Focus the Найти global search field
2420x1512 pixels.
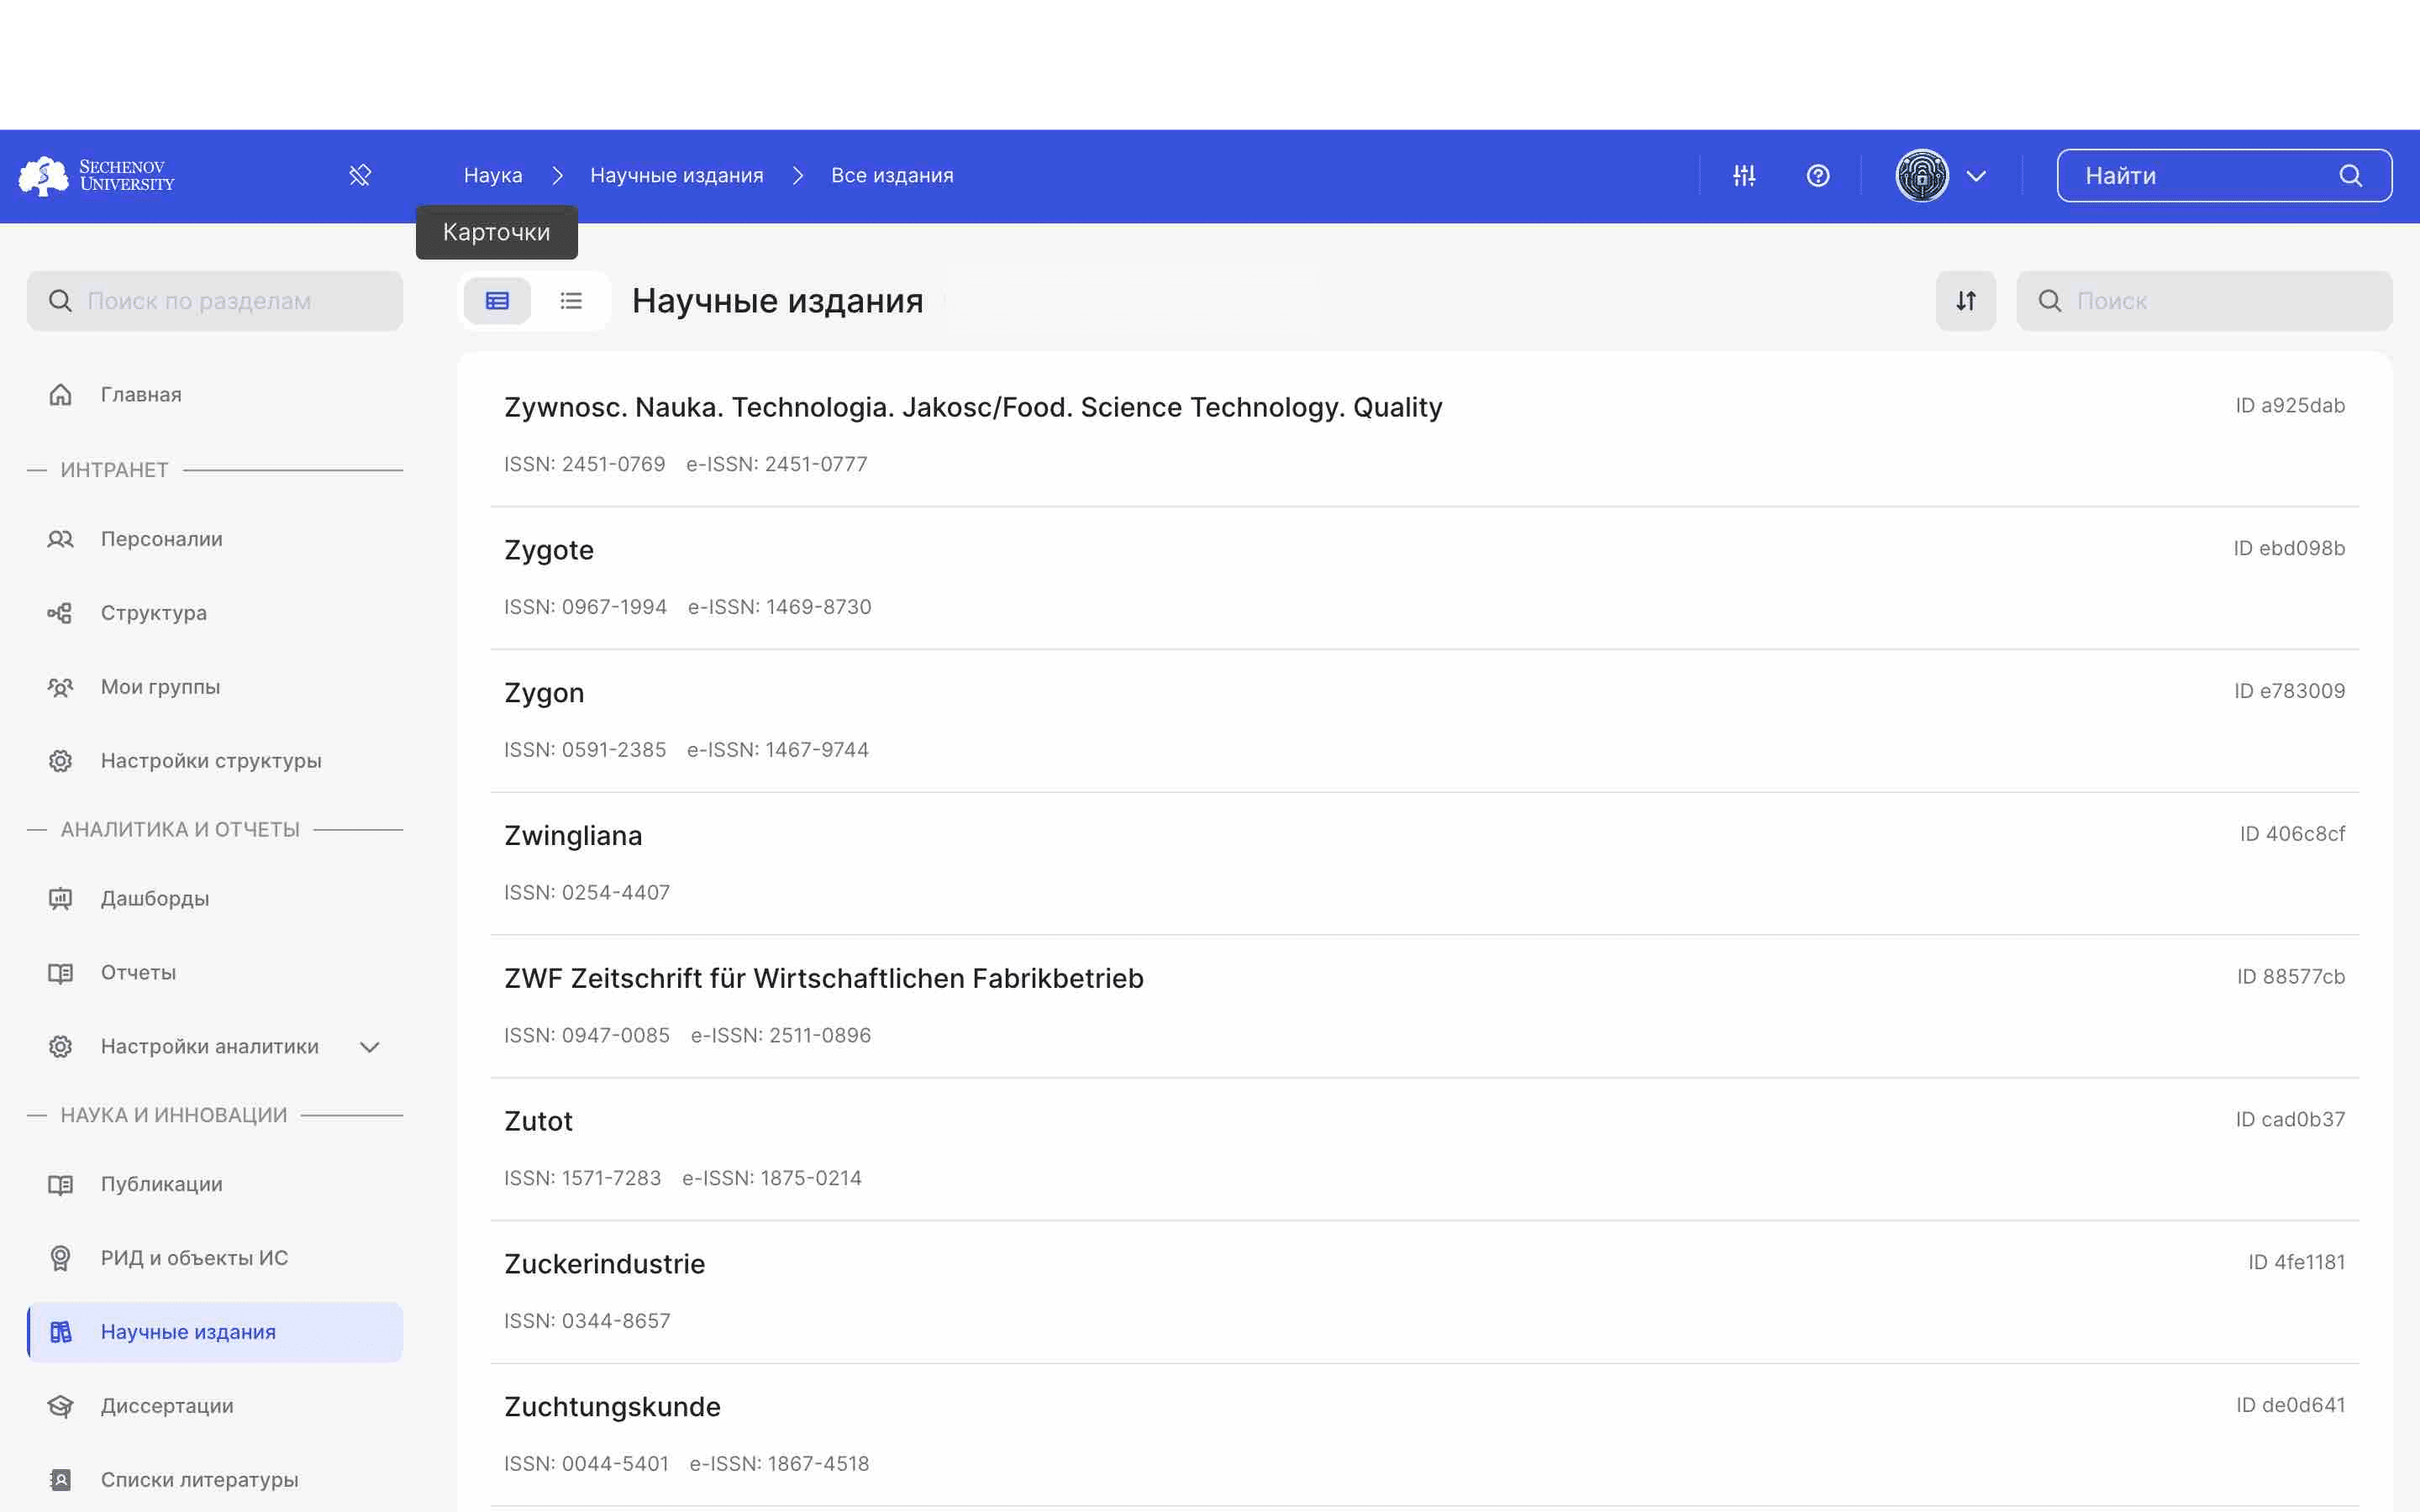click(x=2224, y=176)
